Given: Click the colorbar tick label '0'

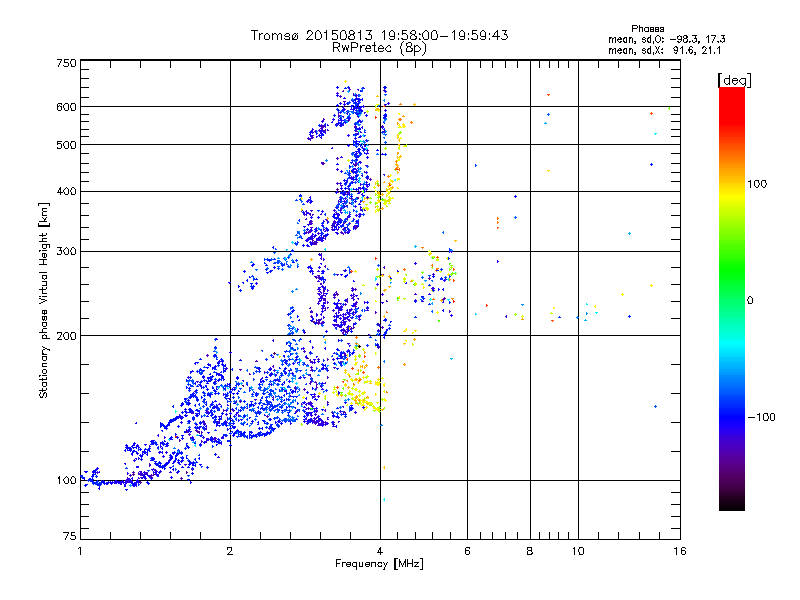Looking at the screenshot, I should click(750, 300).
